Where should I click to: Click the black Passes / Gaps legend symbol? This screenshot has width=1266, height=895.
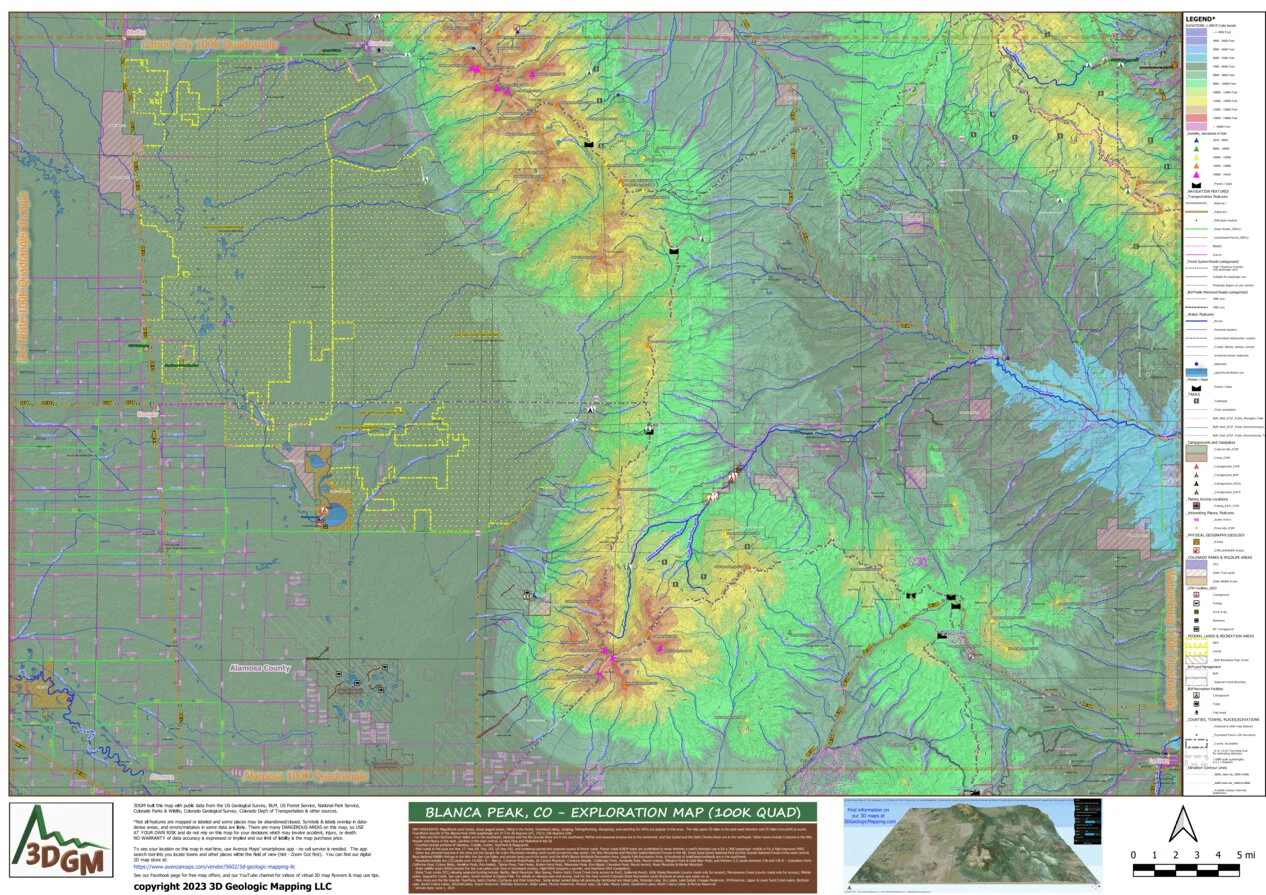(x=1196, y=185)
